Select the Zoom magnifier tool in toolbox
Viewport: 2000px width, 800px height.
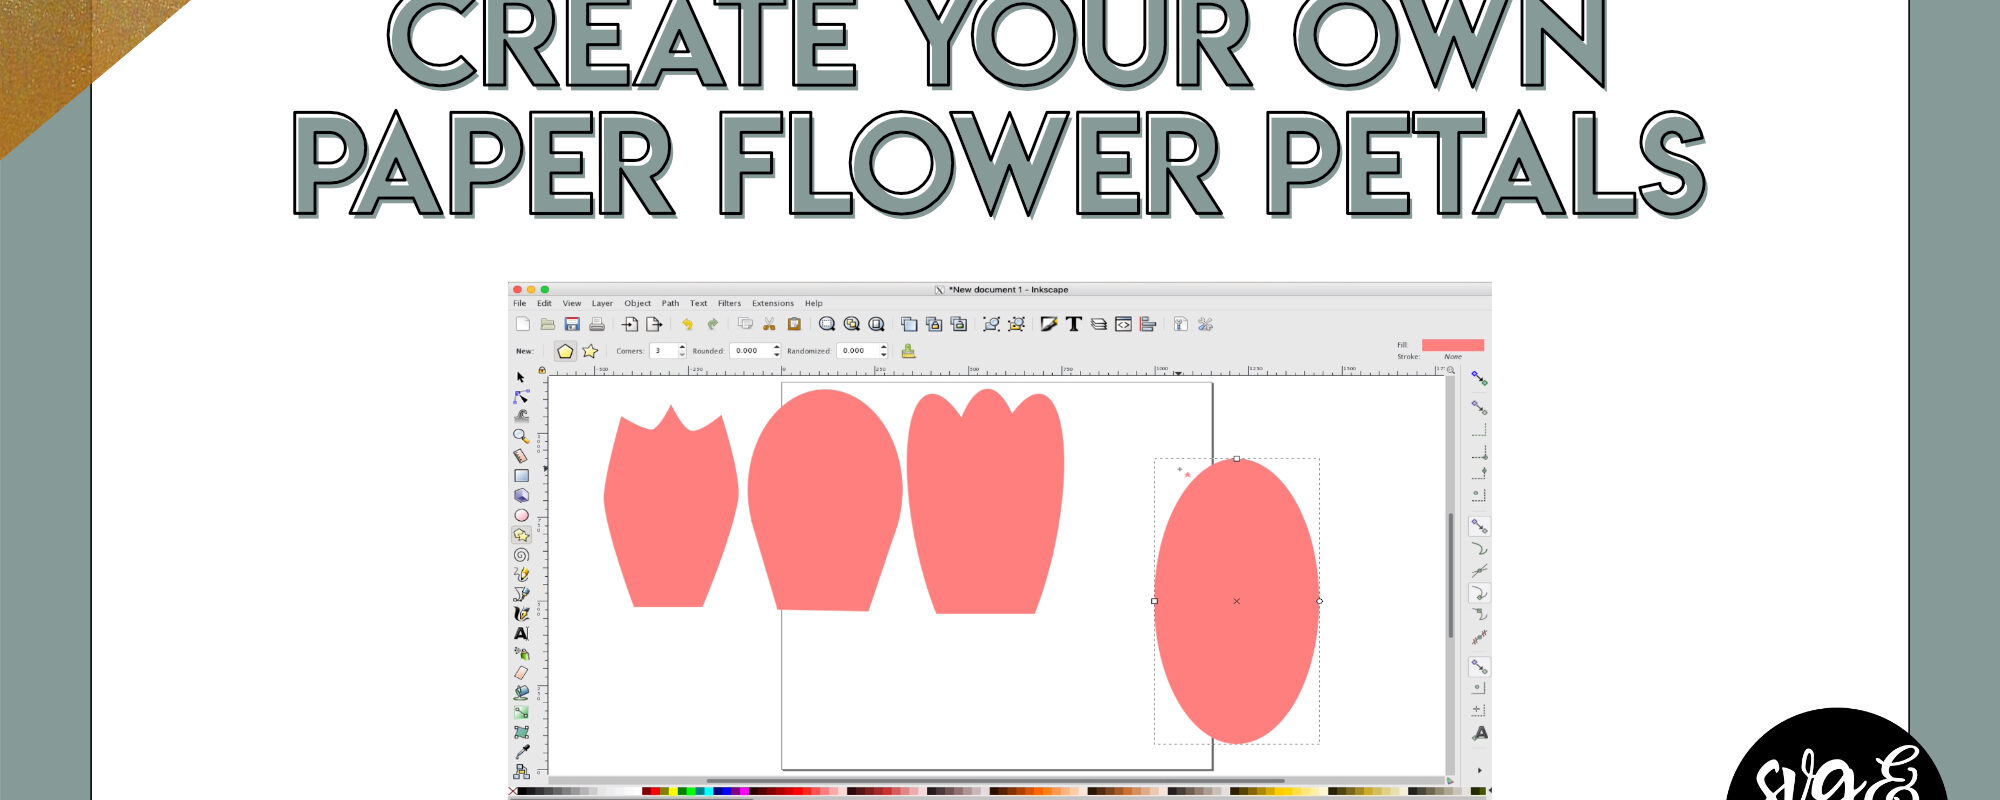(521, 436)
